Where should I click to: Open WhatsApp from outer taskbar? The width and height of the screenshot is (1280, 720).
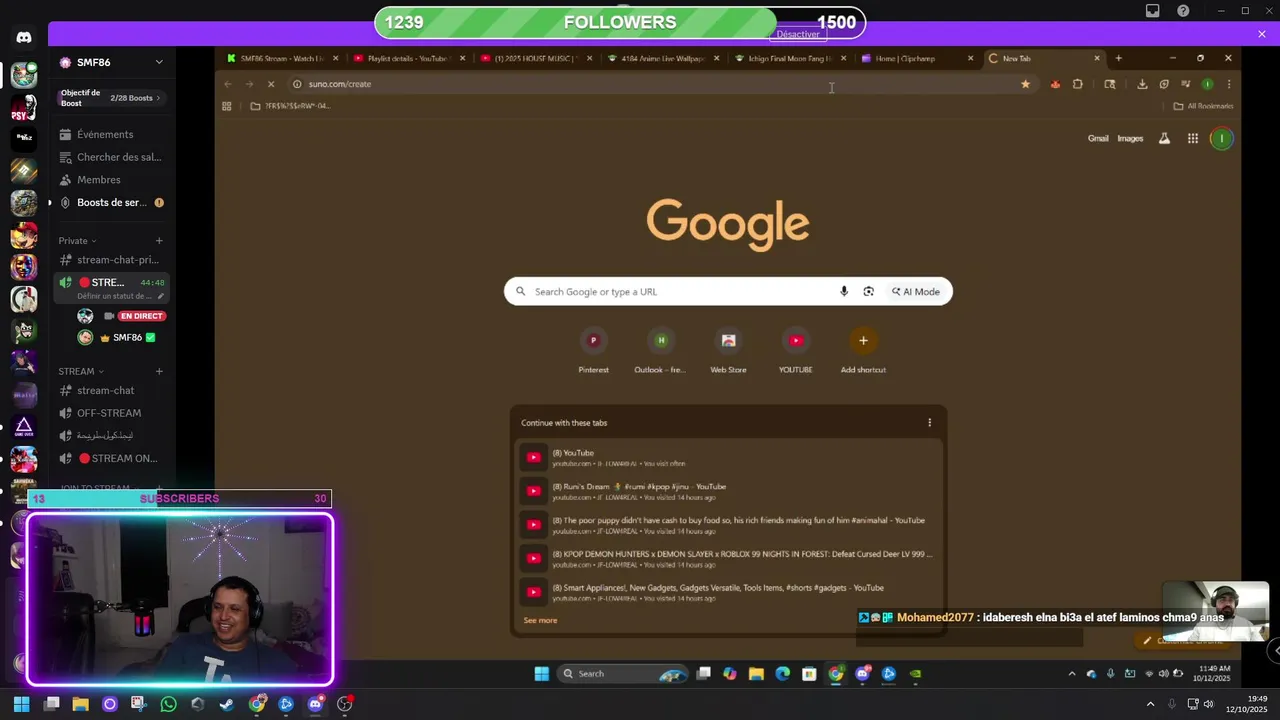[168, 704]
